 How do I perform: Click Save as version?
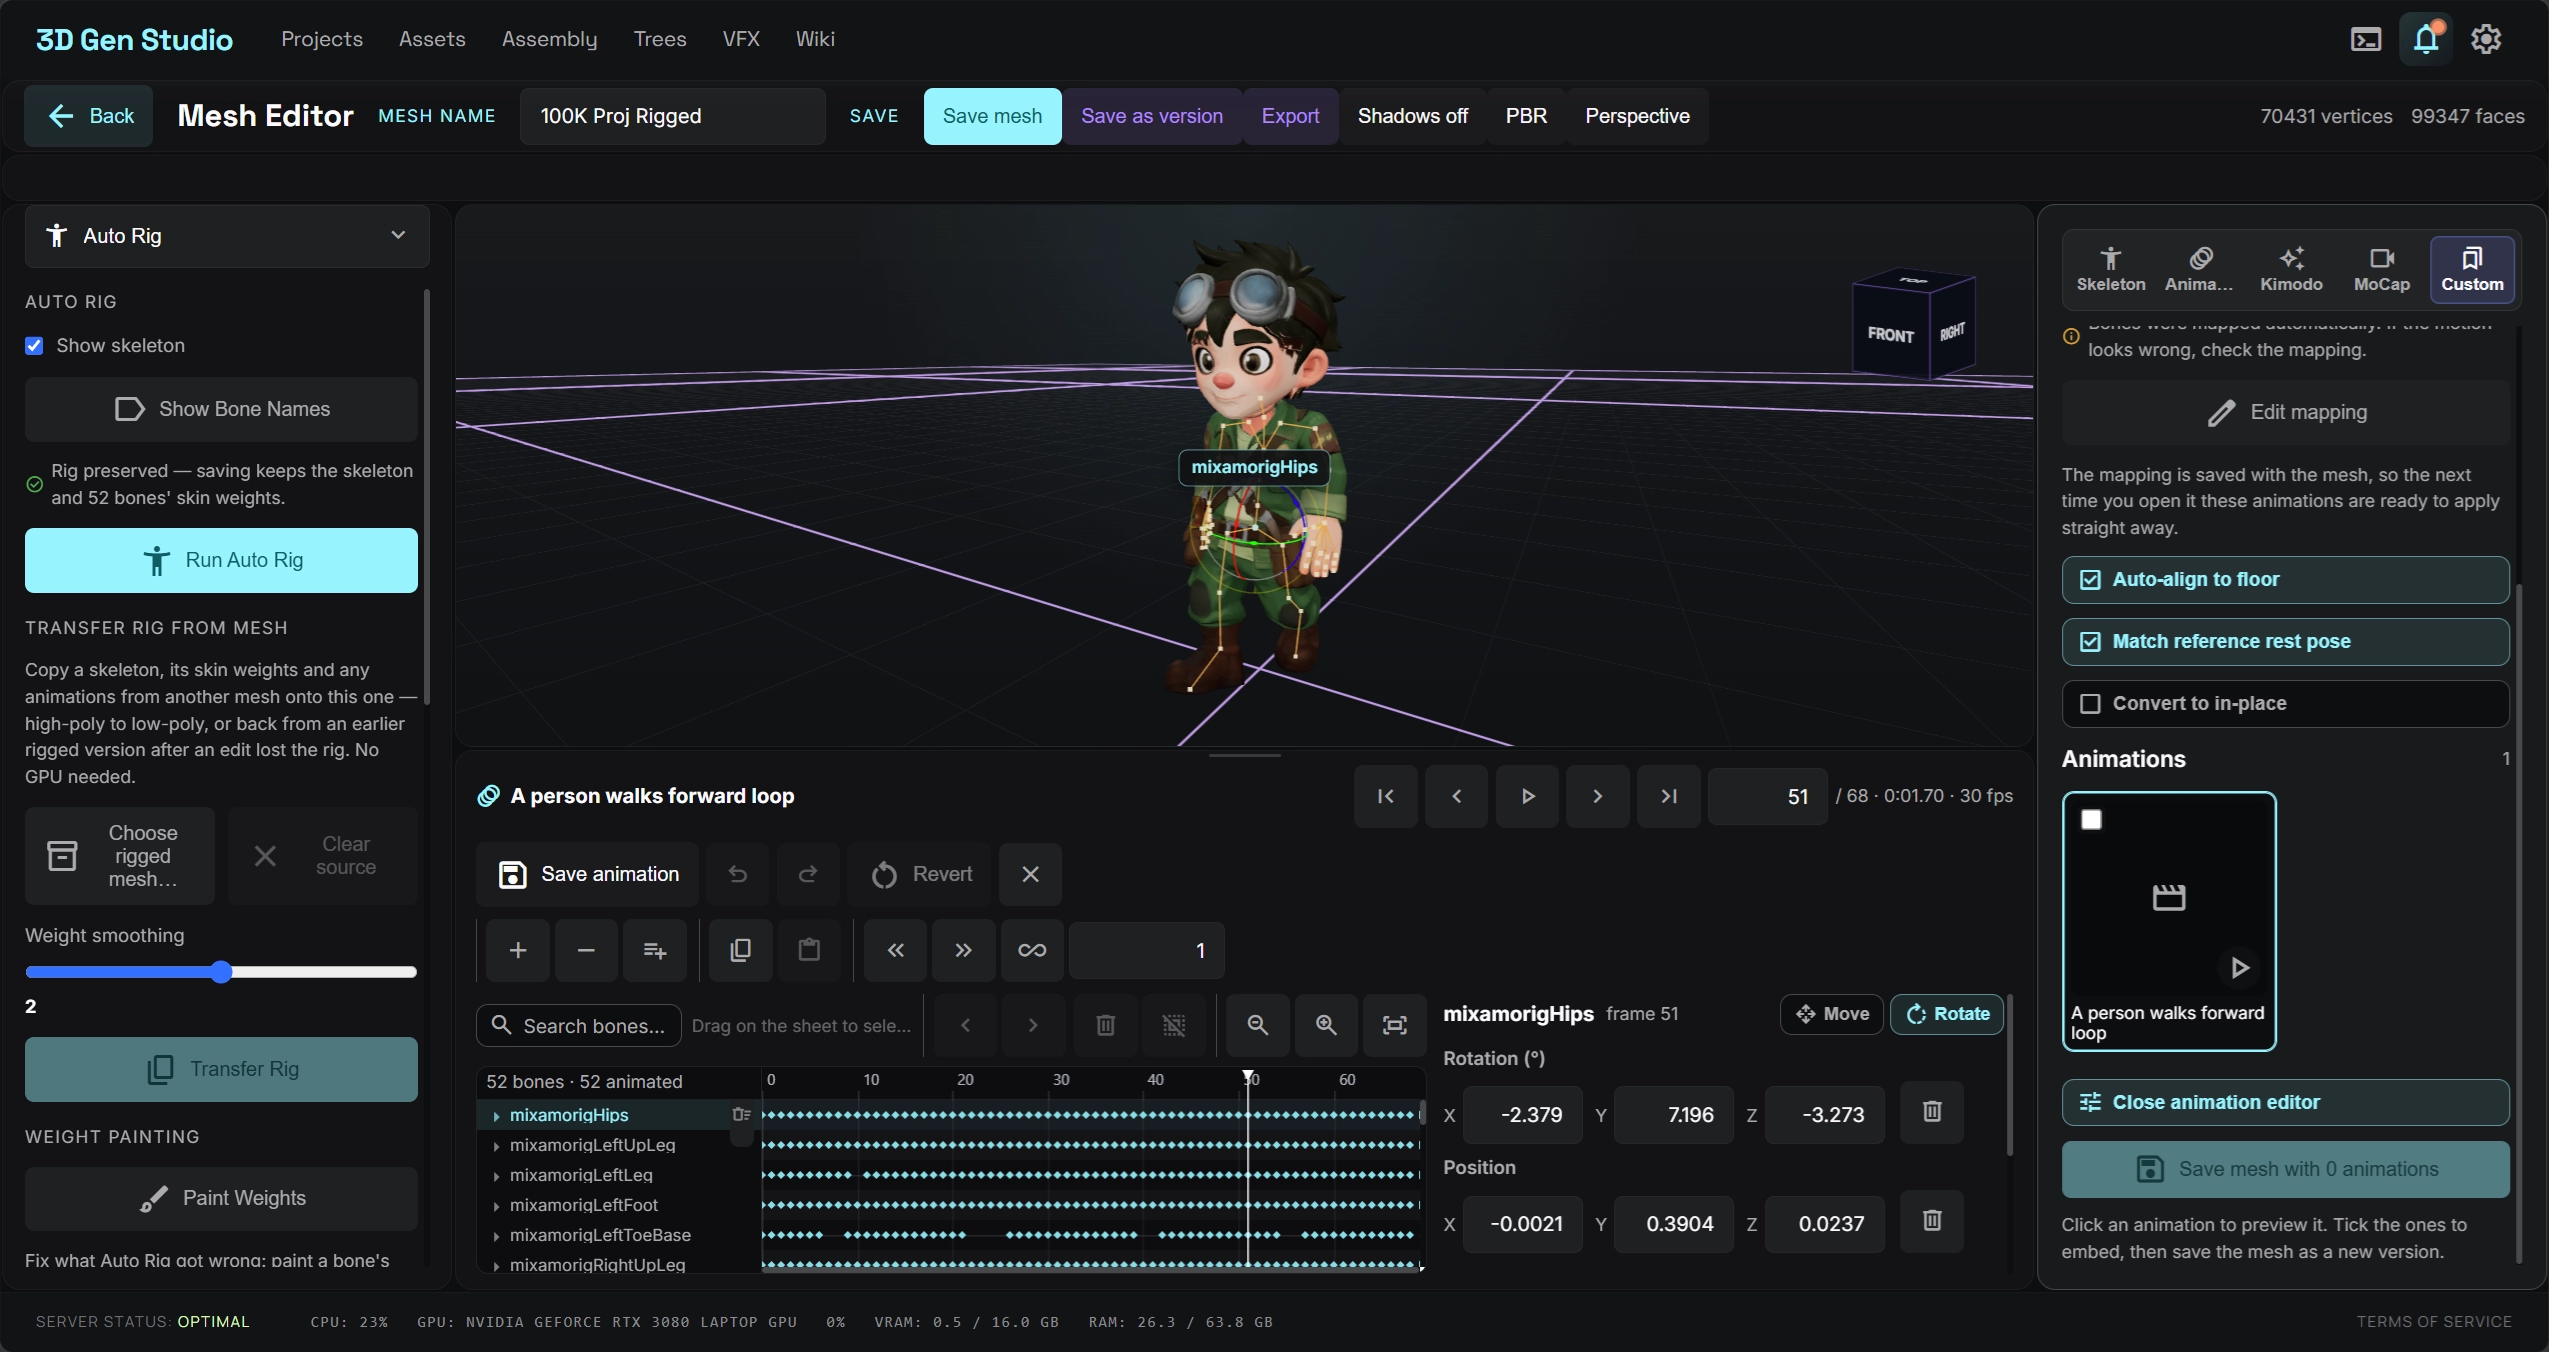coord(1151,116)
